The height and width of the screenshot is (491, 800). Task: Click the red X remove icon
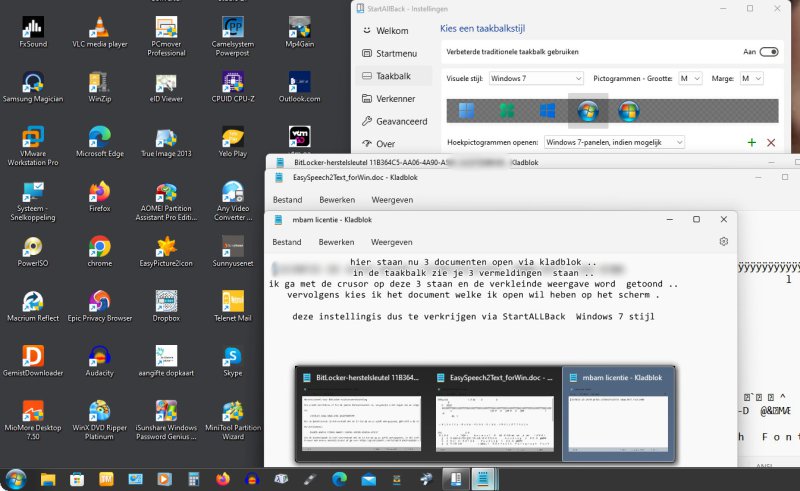tap(771, 143)
